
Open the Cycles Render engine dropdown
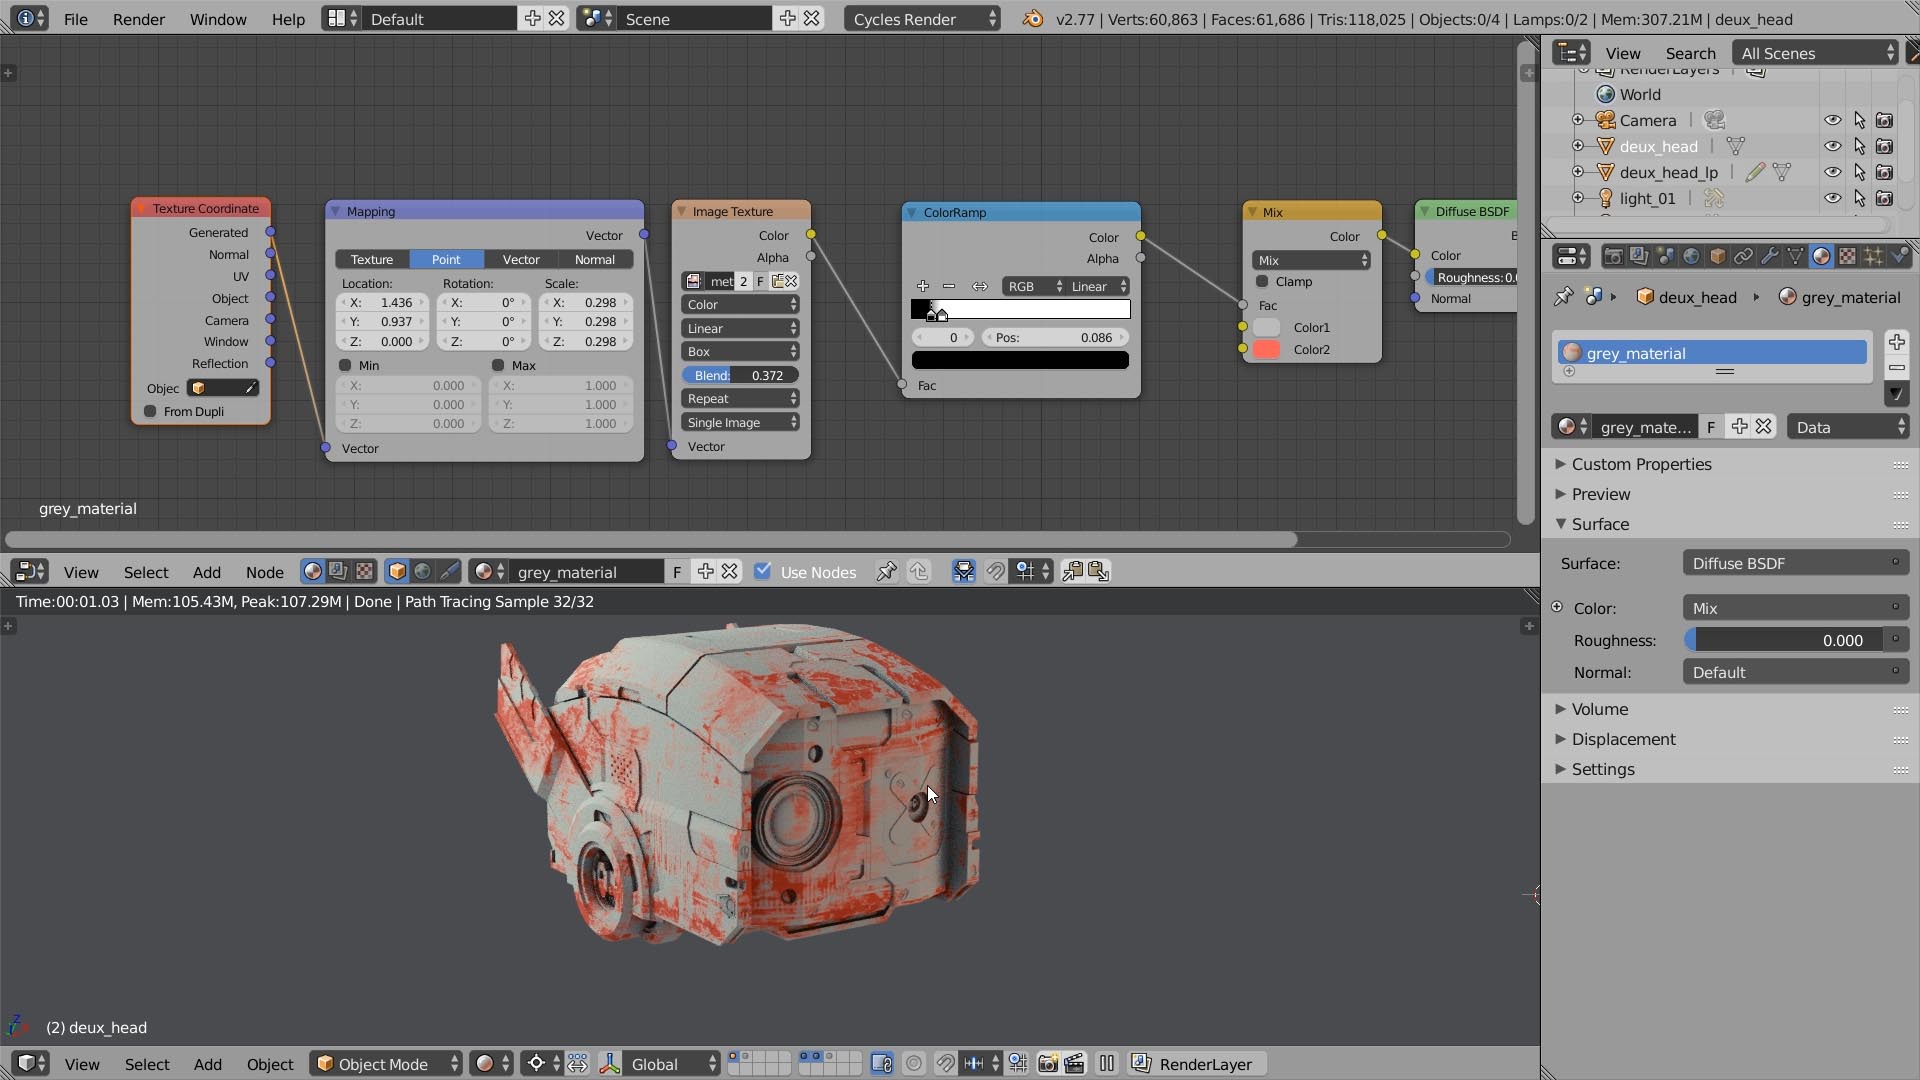tap(921, 18)
